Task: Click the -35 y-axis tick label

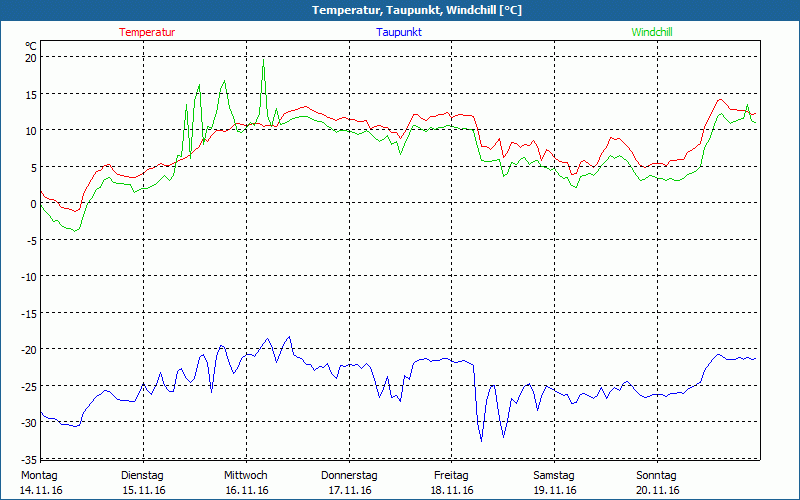Action: [x=29, y=459]
